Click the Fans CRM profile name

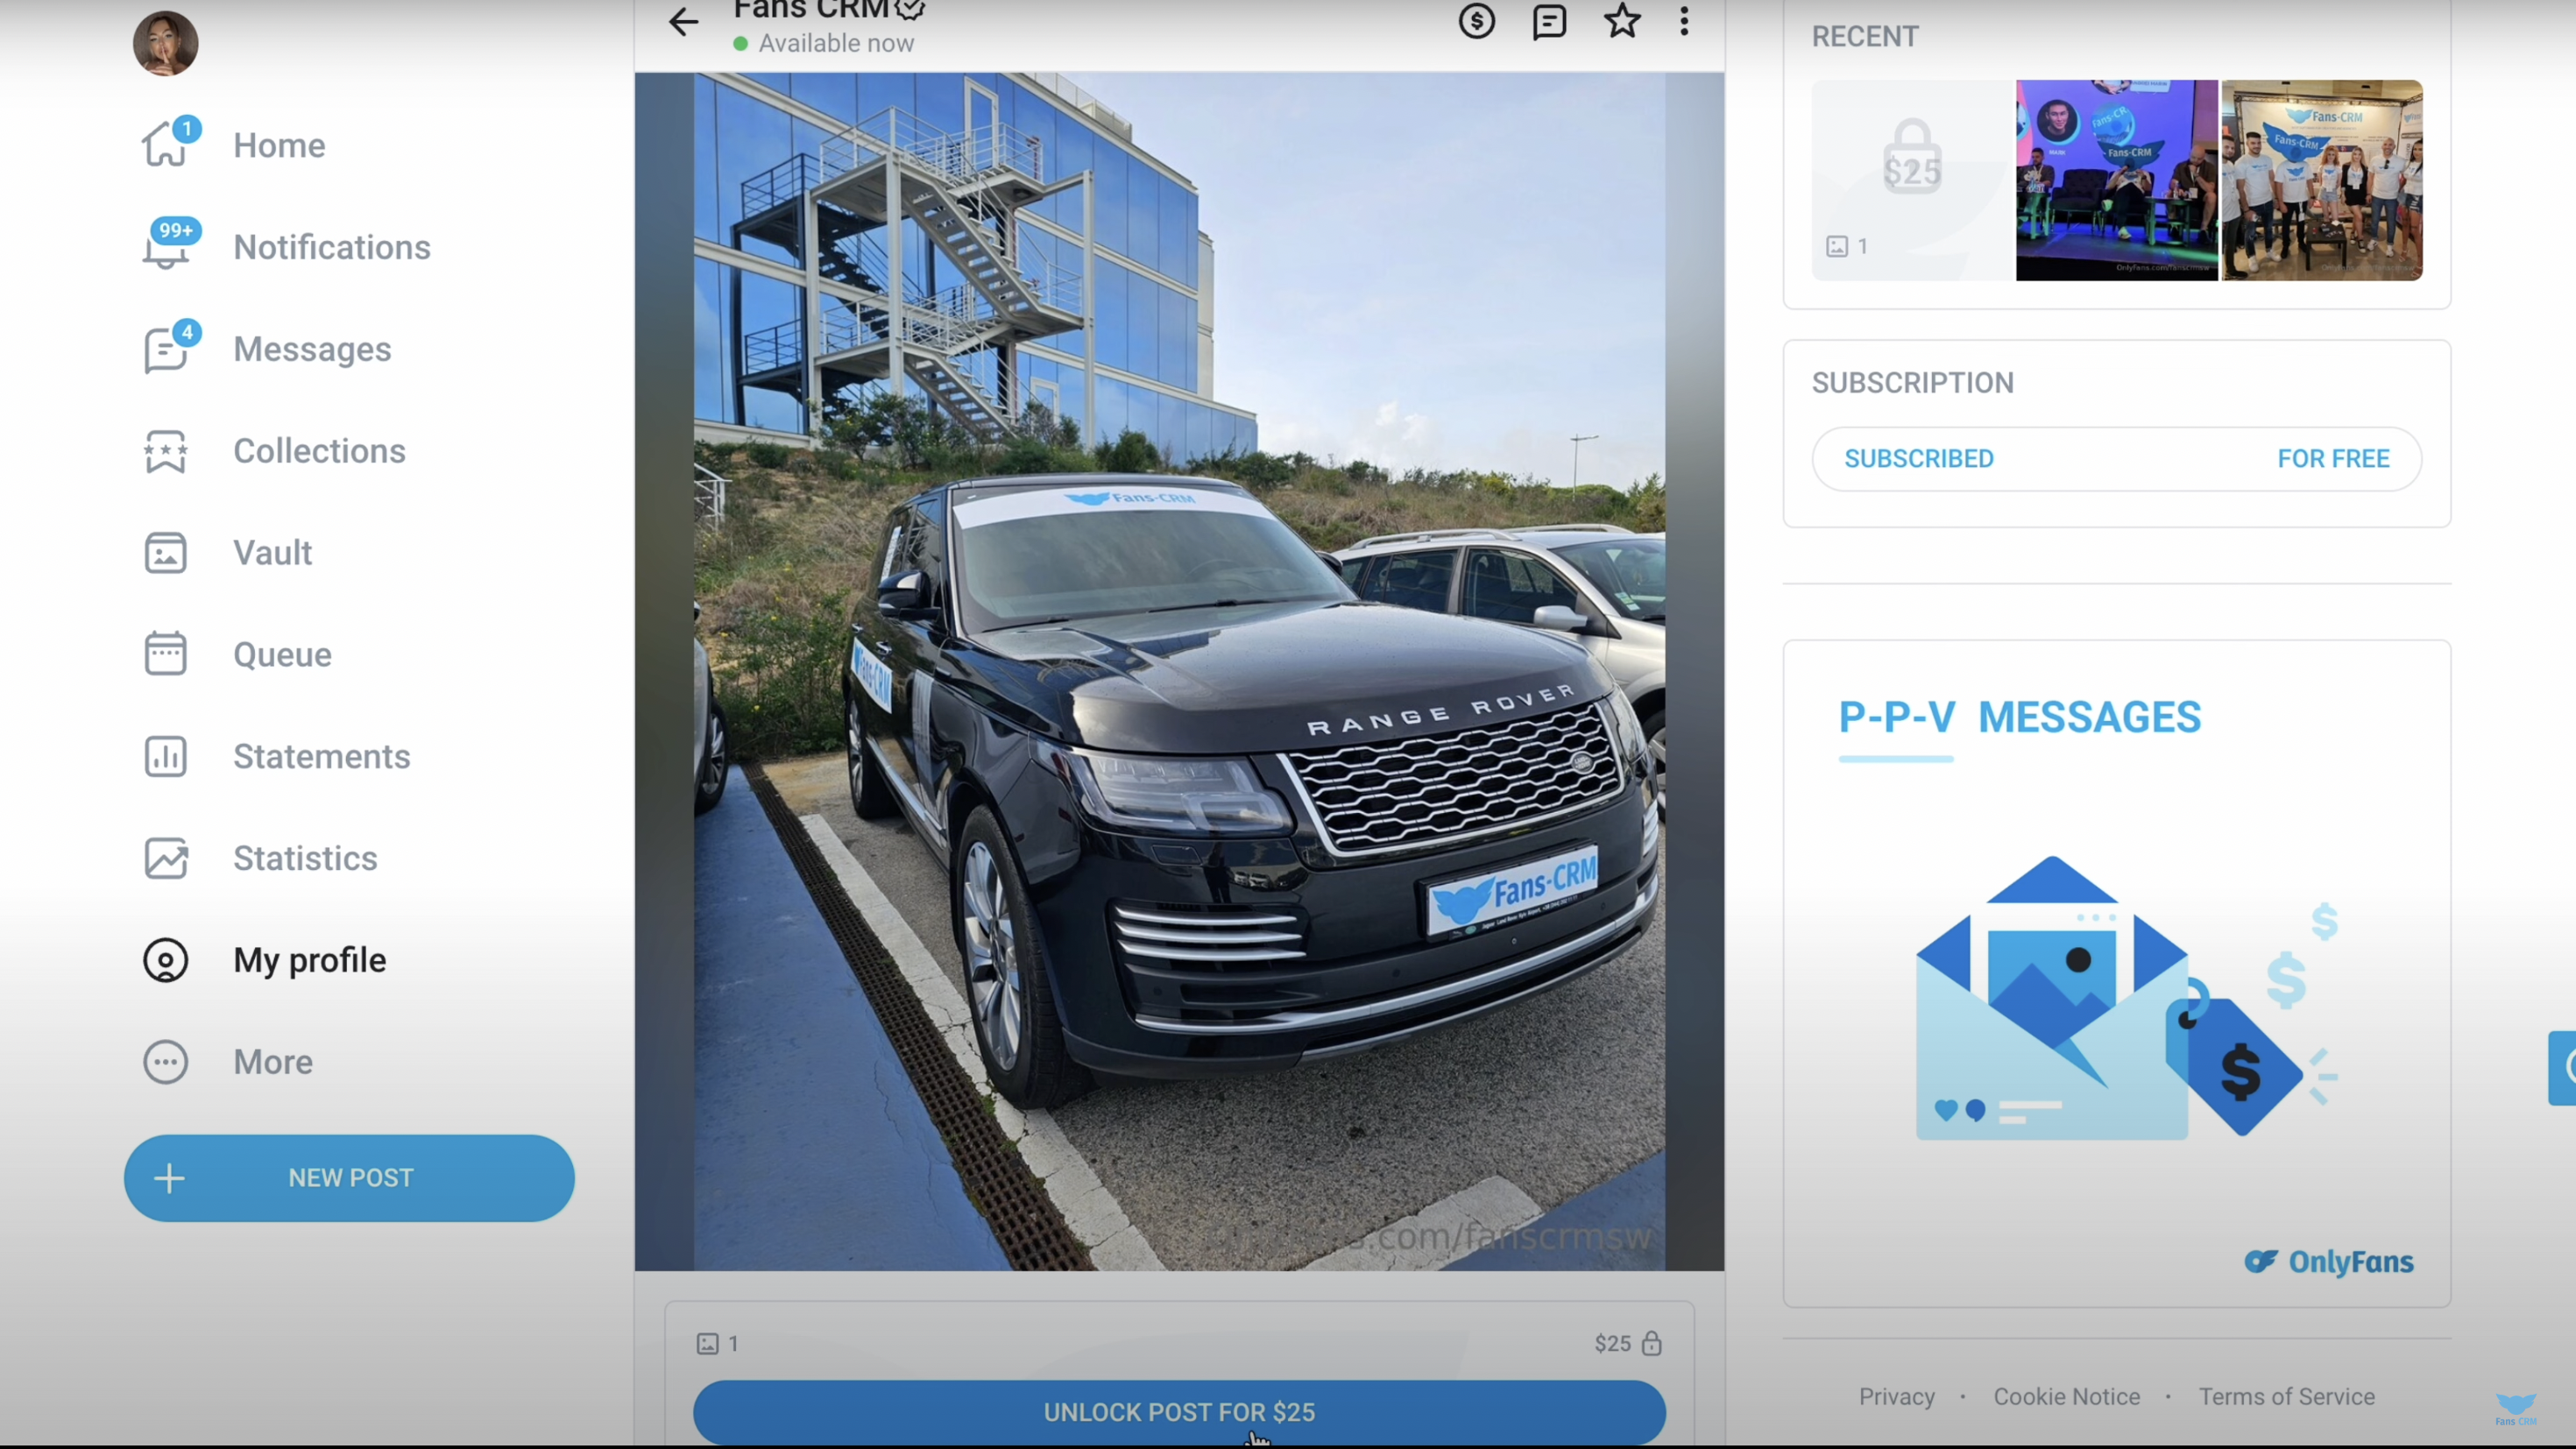811,9
